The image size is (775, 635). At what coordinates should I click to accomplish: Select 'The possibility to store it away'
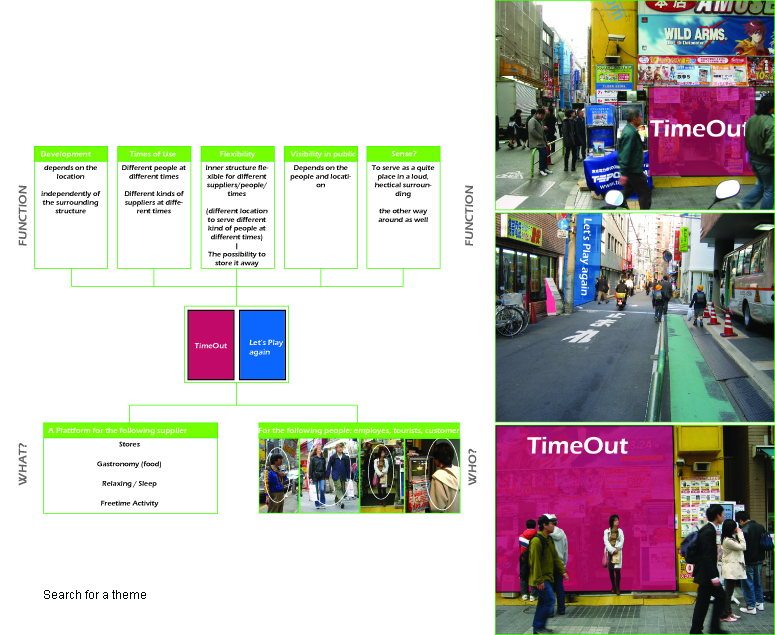click(237, 258)
